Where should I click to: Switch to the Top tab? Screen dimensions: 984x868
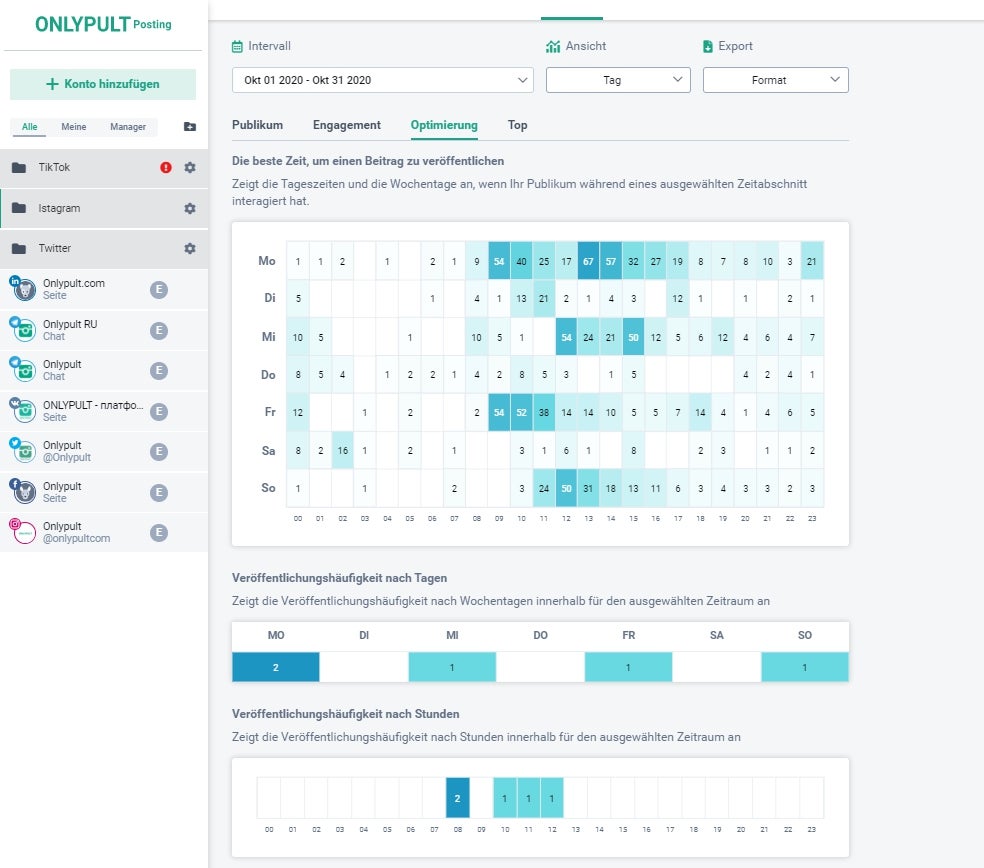click(517, 125)
